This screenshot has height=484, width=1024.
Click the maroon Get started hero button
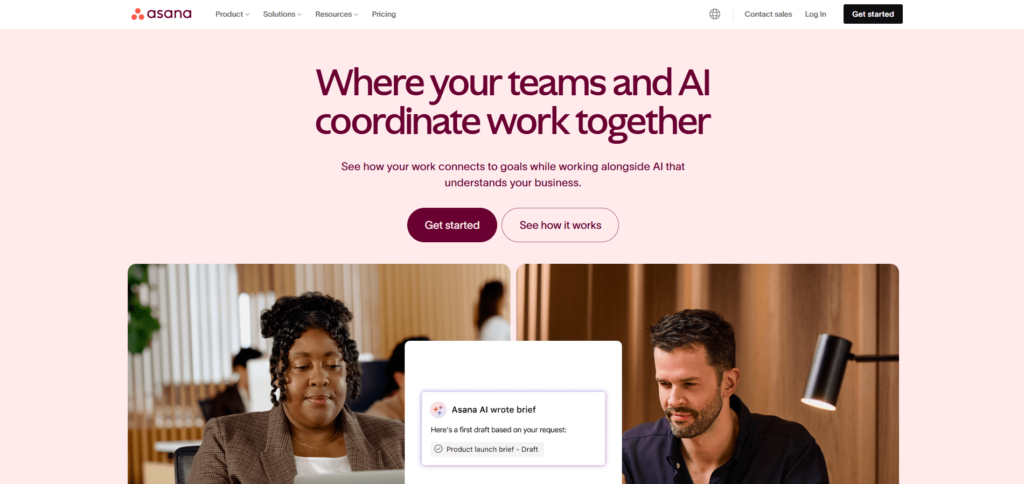point(452,225)
